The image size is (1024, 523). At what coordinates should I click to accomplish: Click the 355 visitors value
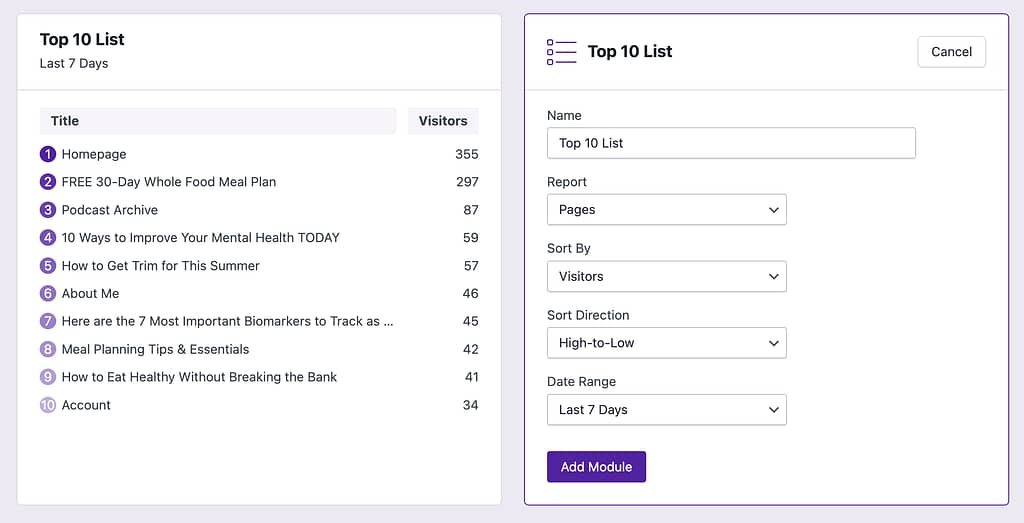[x=467, y=154]
